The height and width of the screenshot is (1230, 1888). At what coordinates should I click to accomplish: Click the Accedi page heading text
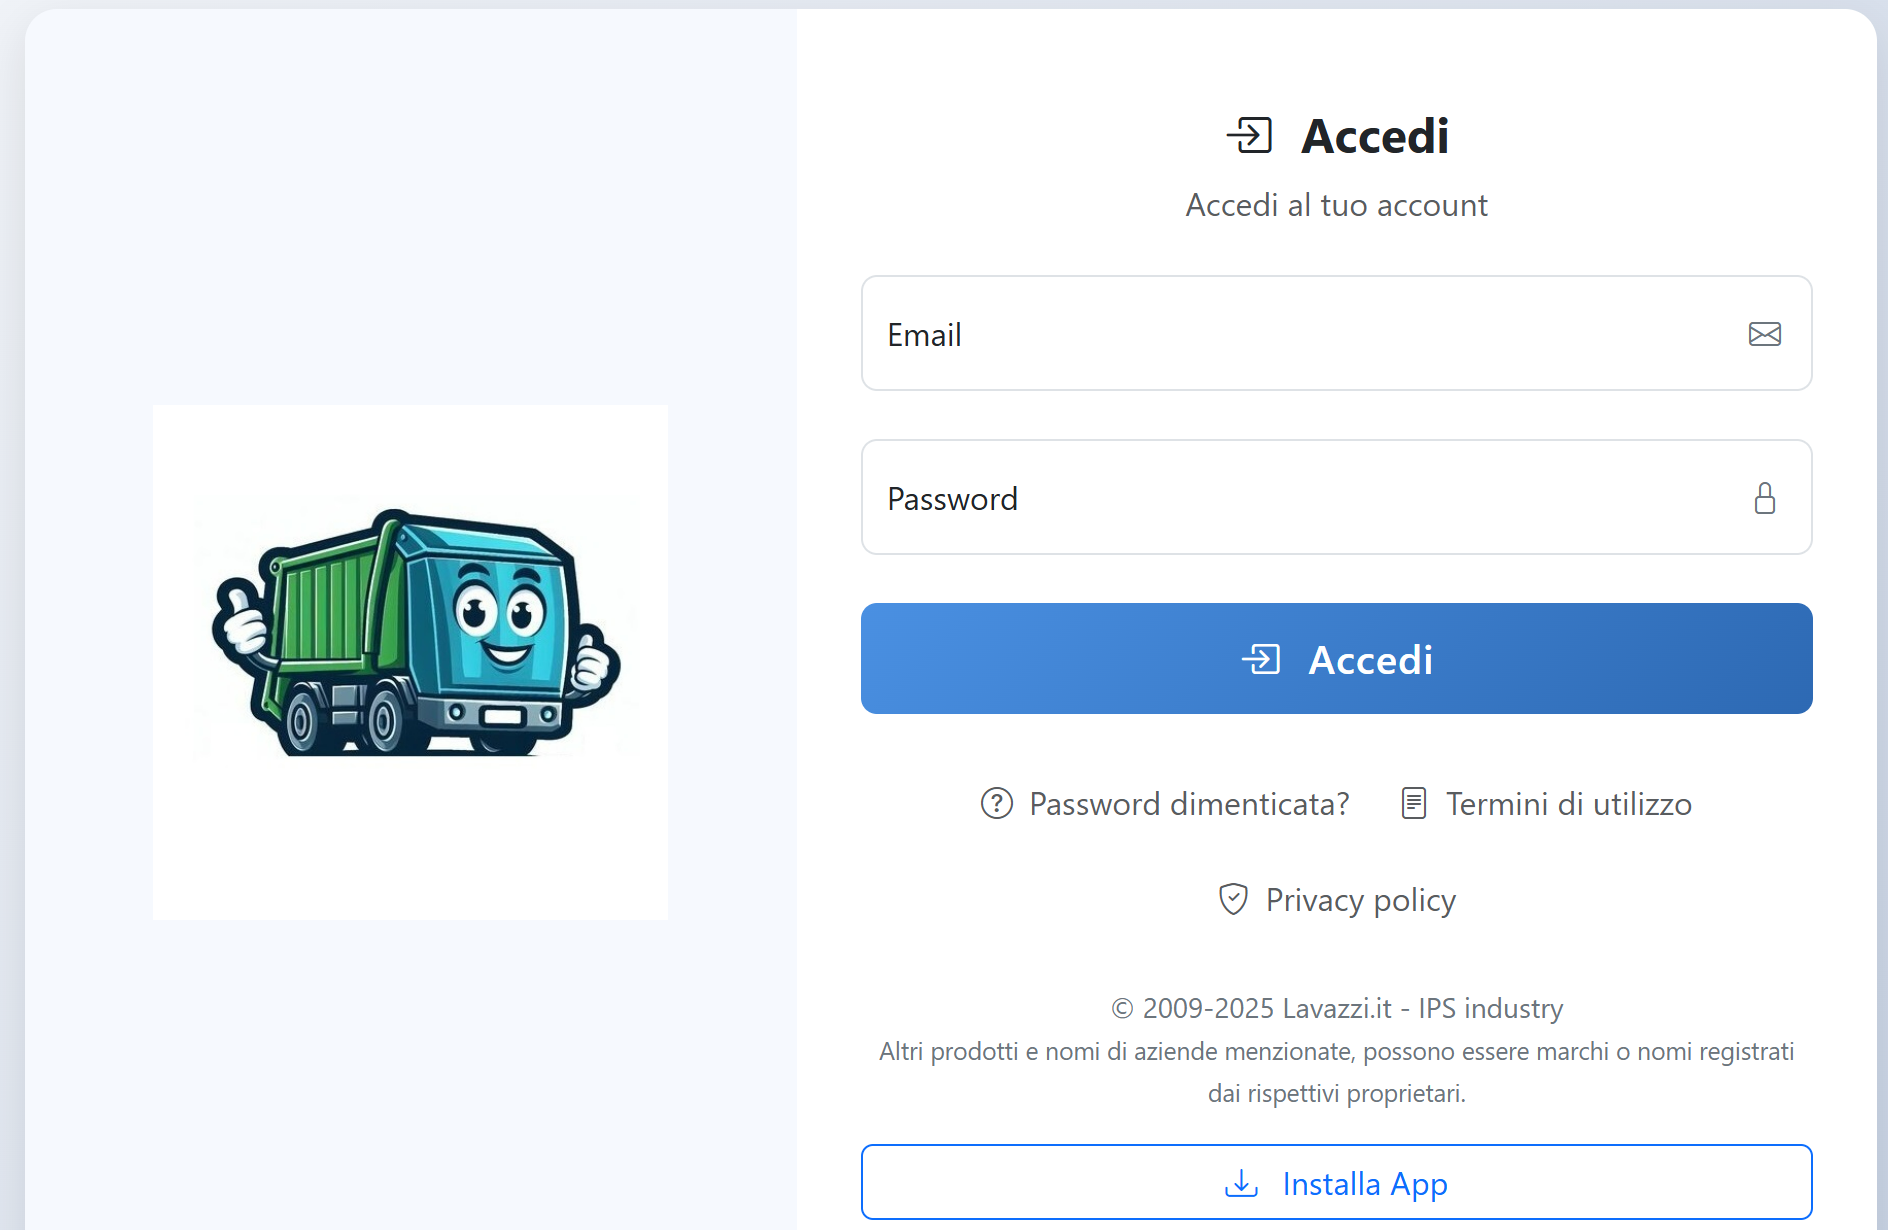[1375, 136]
